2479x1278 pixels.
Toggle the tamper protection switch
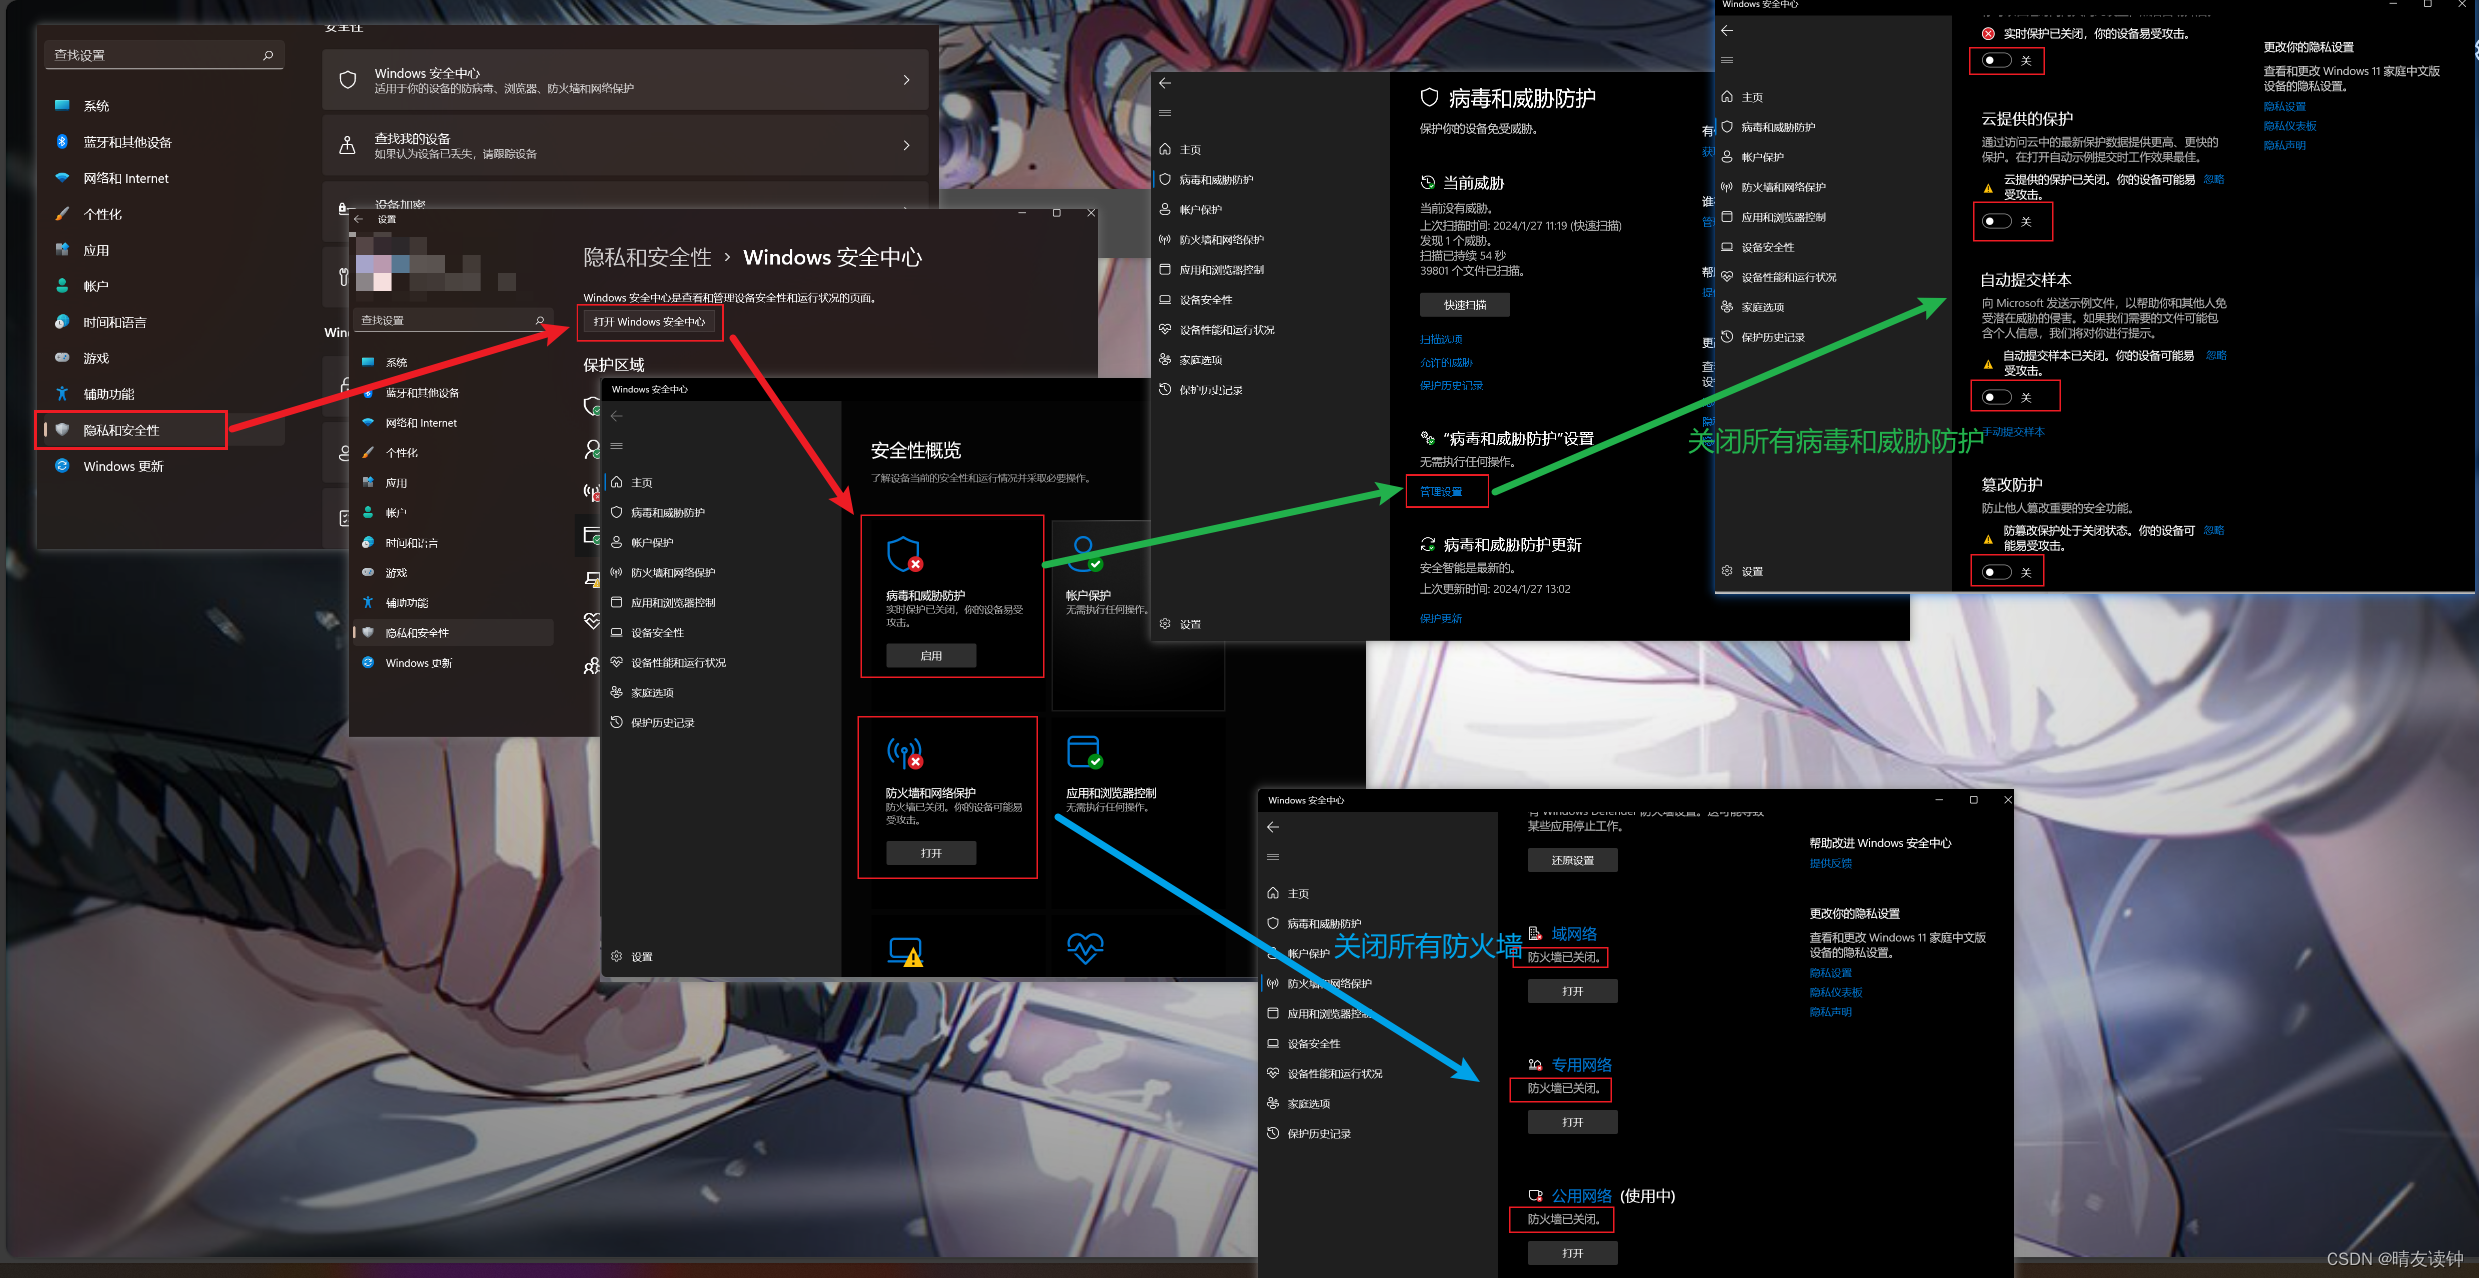click(x=1997, y=572)
